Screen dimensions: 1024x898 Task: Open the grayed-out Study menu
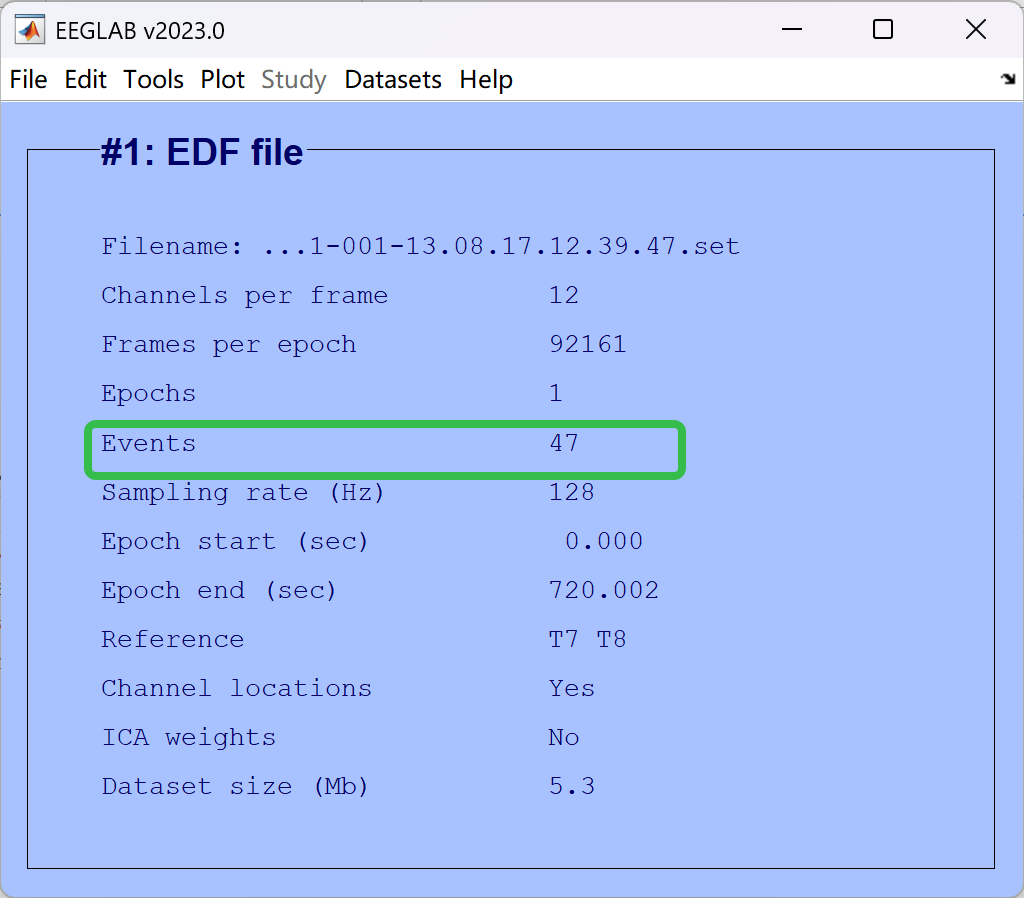pyautogui.click(x=294, y=80)
